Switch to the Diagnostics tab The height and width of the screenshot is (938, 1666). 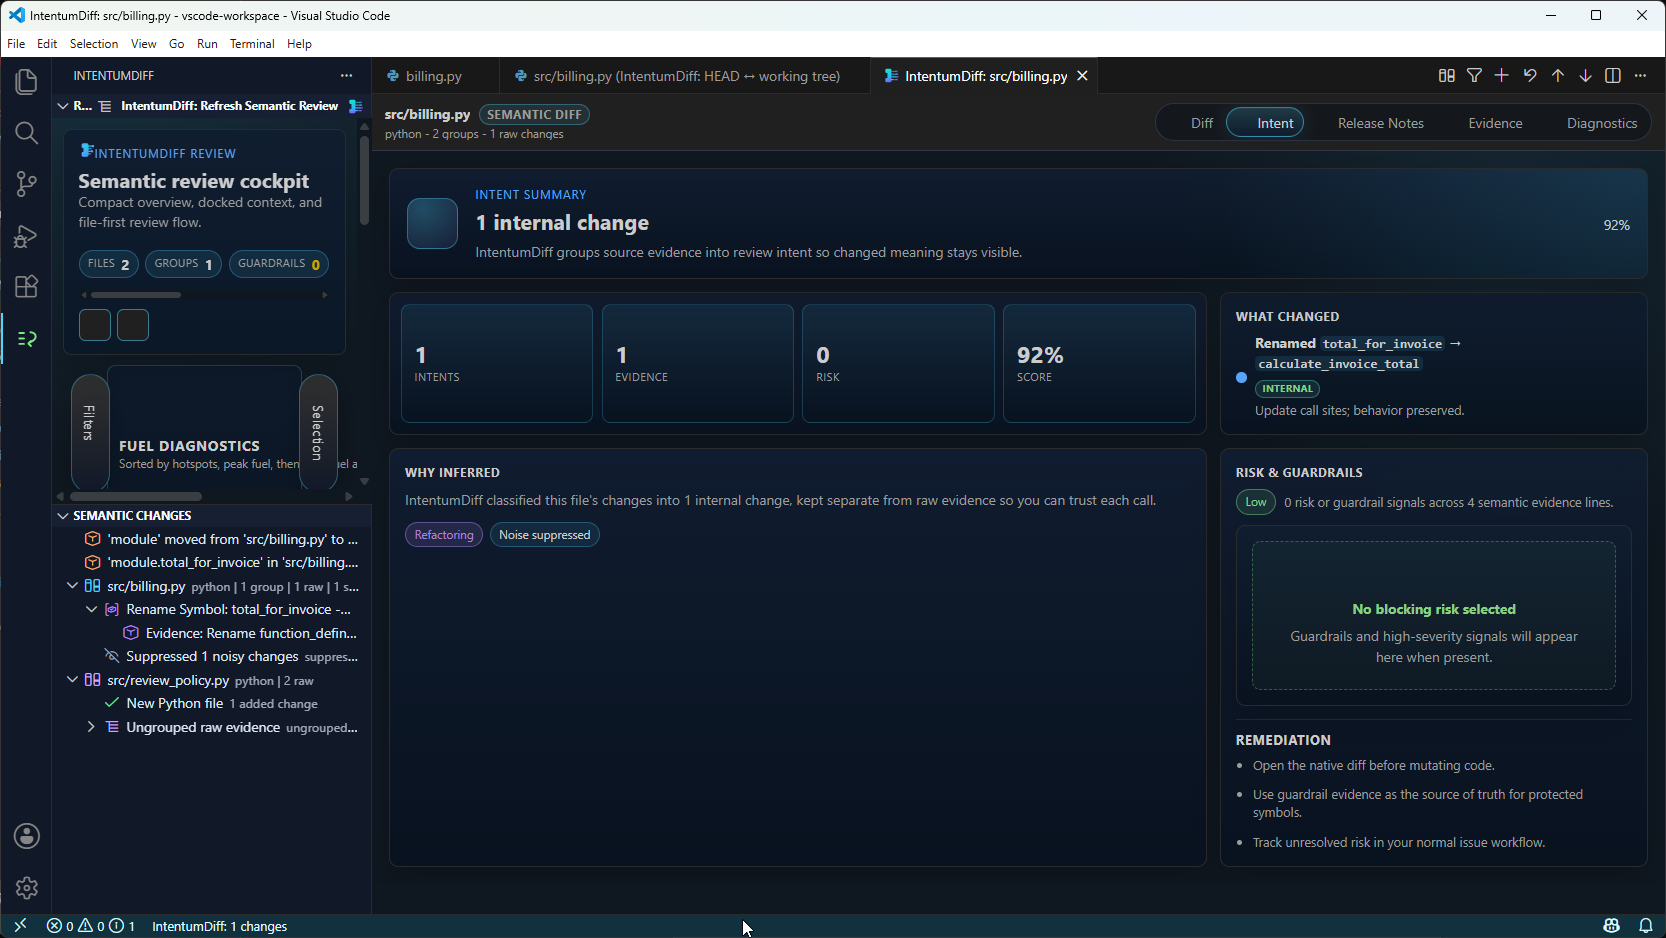point(1601,123)
